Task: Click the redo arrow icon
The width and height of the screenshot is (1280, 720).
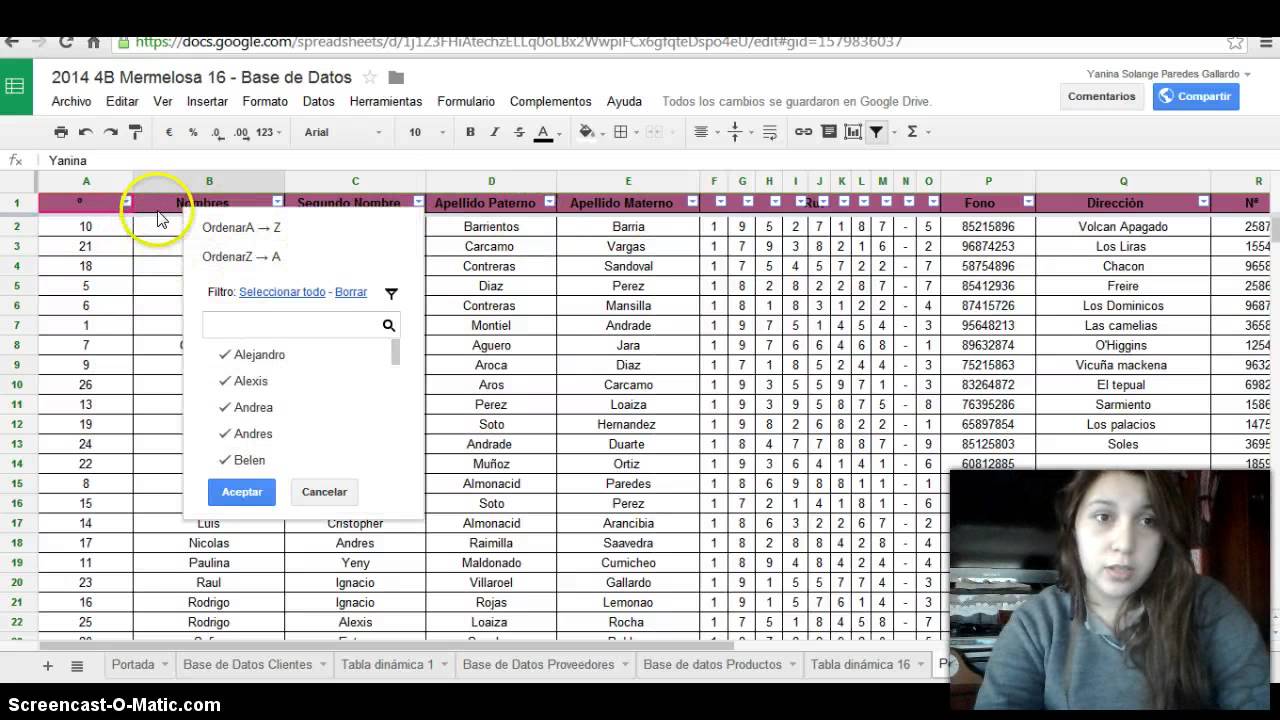Action: 111,132
